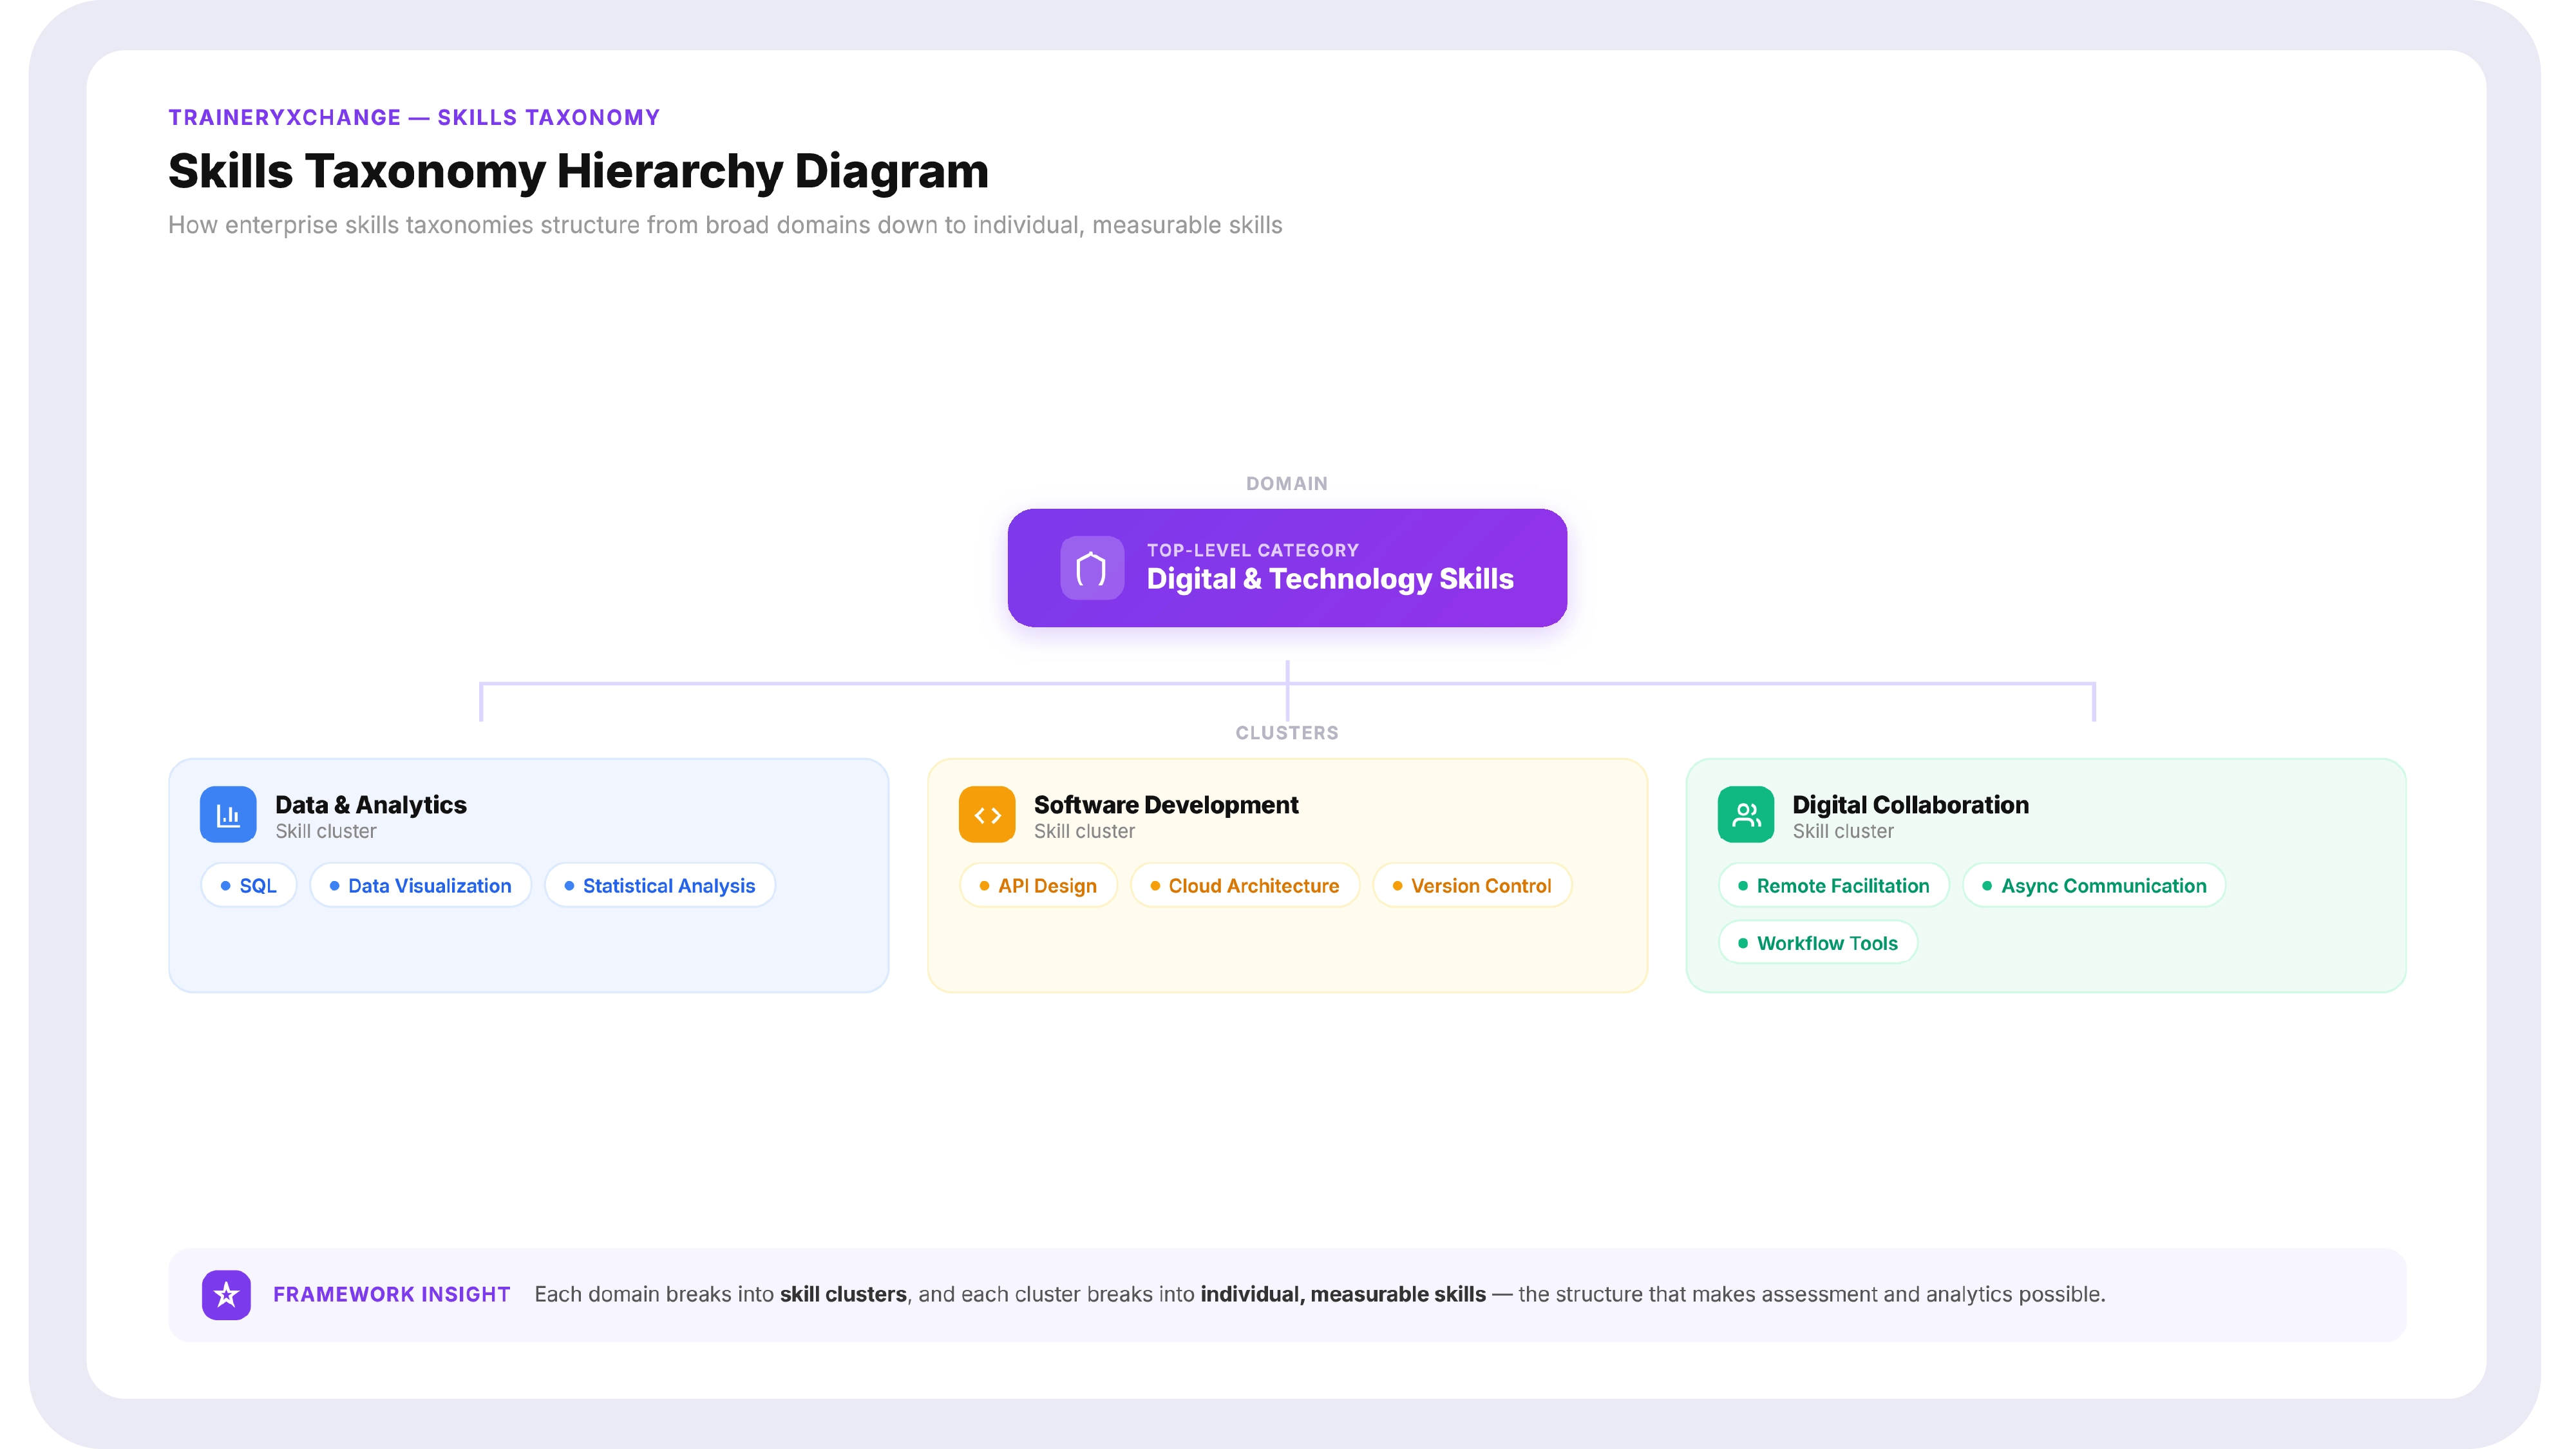Select the Data Visualization skill chip
The width and height of the screenshot is (2576, 1449).
[420, 886]
